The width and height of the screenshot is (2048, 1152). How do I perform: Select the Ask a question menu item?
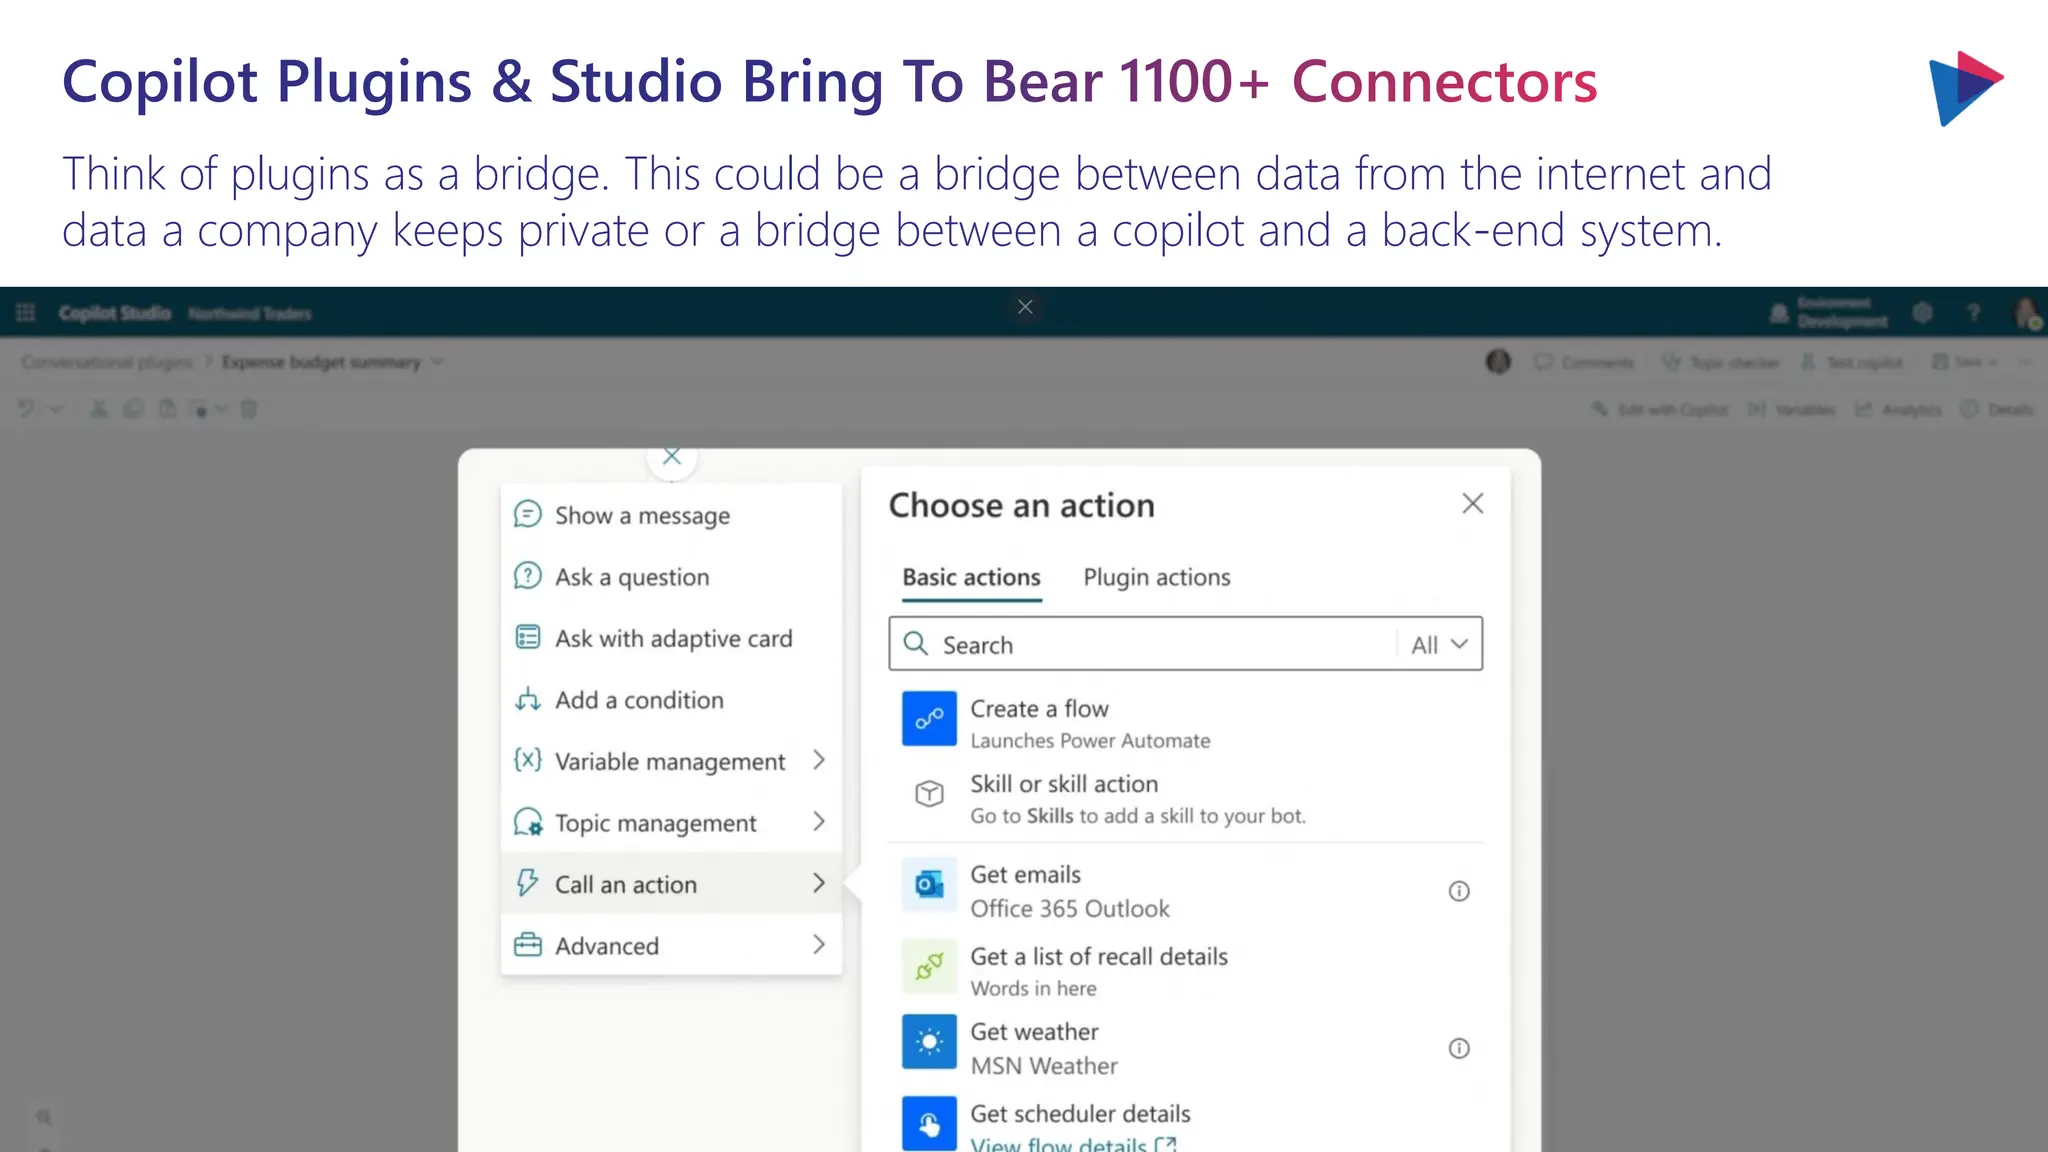[x=671, y=577]
